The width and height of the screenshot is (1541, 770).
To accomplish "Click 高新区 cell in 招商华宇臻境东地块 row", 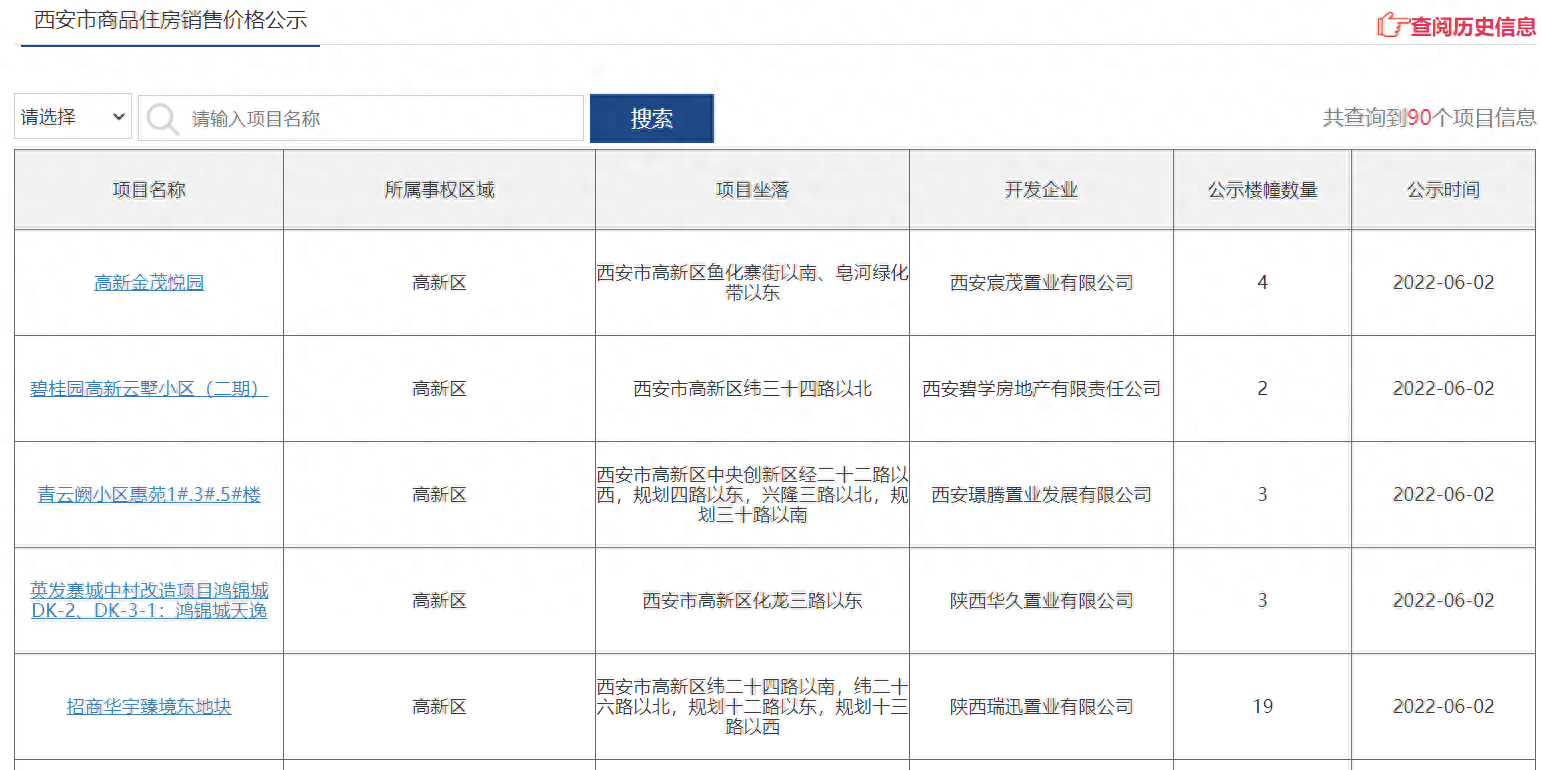I will pos(439,707).
